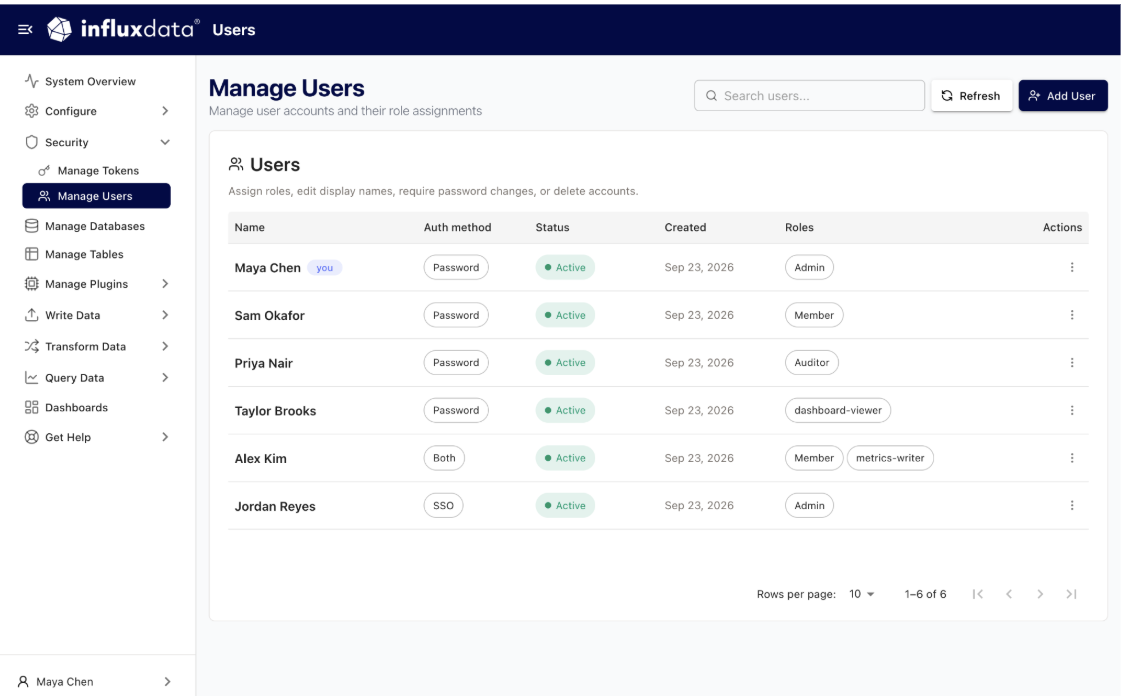
Task: Open actions menu for Alex Kim
Action: (x=1072, y=458)
